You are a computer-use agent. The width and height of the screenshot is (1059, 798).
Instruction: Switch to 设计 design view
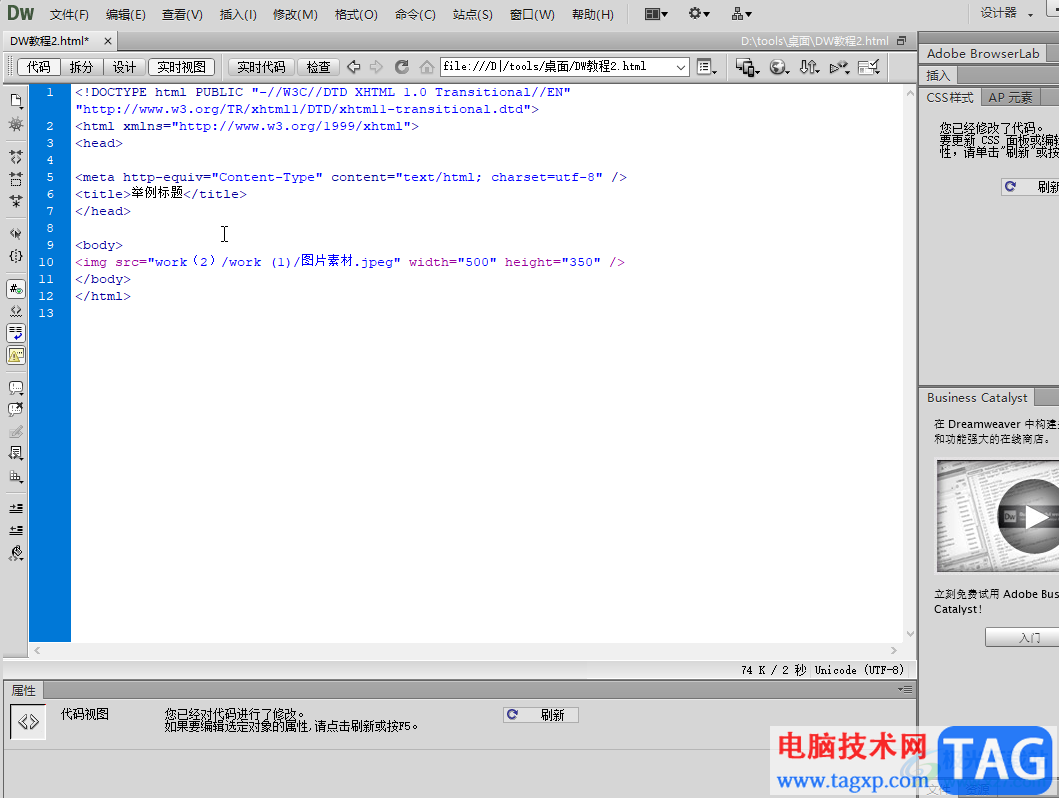click(x=124, y=67)
